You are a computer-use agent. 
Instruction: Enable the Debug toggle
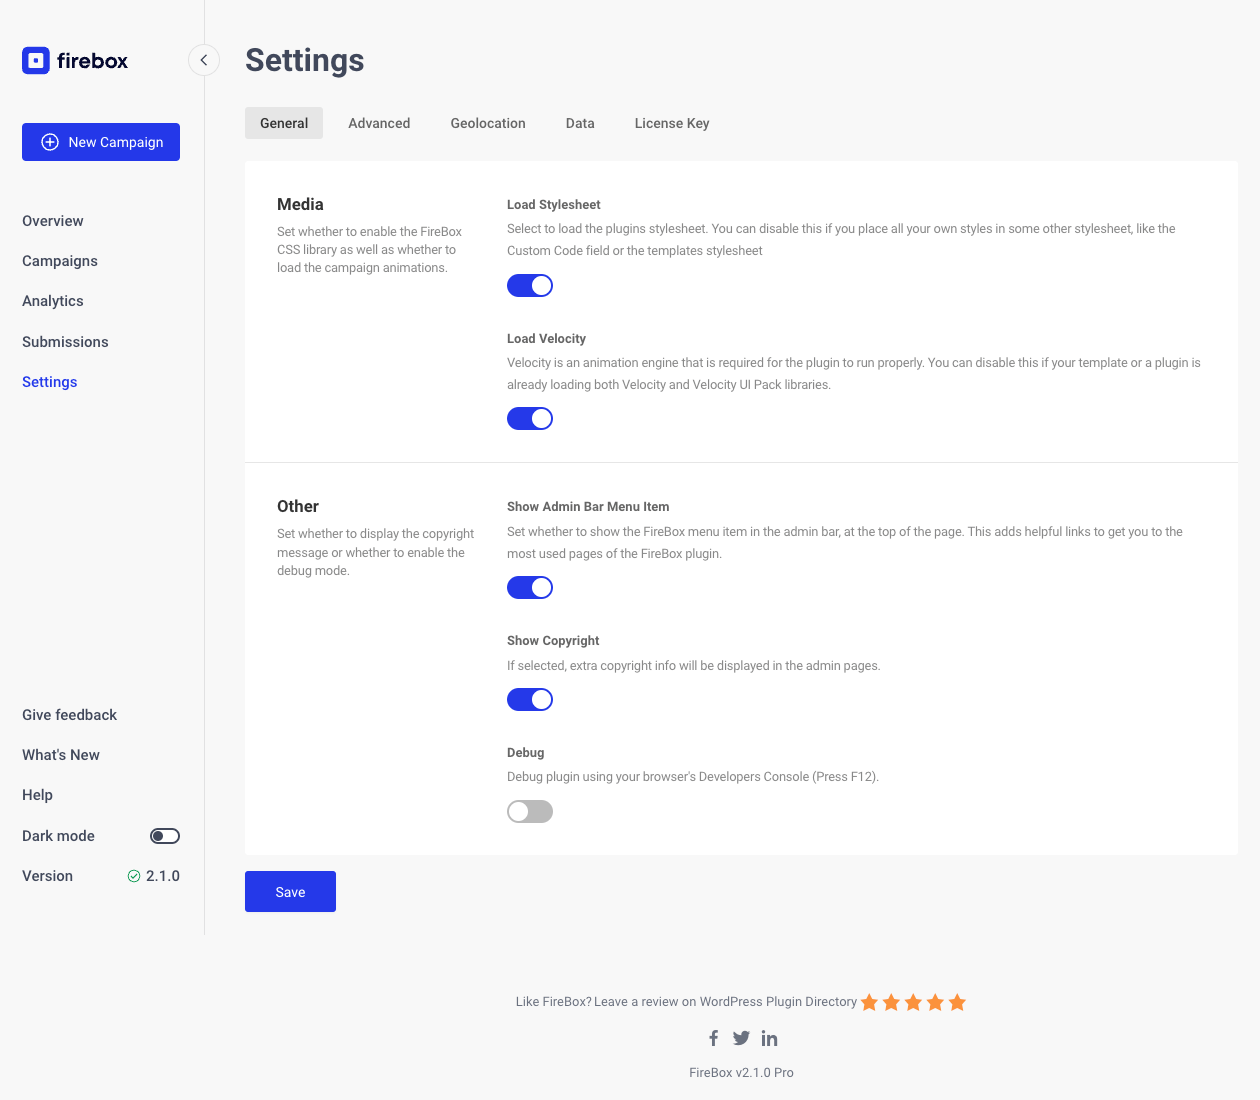[x=530, y=811]
